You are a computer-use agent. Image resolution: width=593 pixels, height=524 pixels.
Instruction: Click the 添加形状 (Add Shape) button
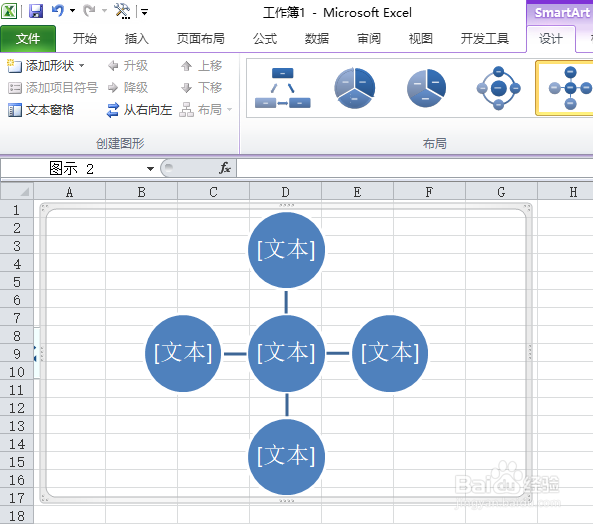[x=41, y=66]
